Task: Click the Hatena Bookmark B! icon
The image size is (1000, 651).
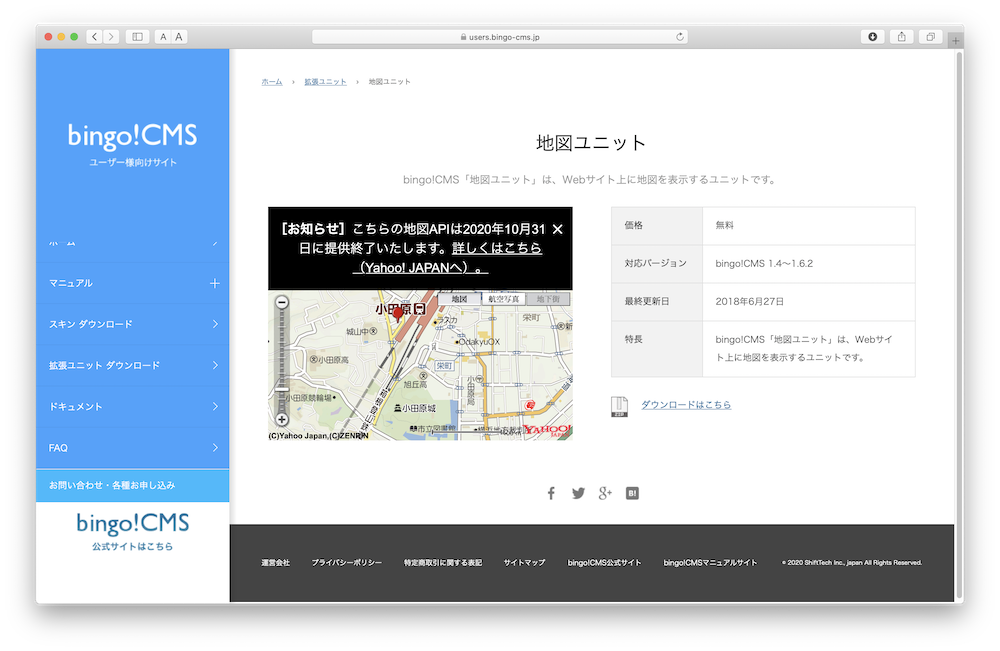Action: point(632,493)
